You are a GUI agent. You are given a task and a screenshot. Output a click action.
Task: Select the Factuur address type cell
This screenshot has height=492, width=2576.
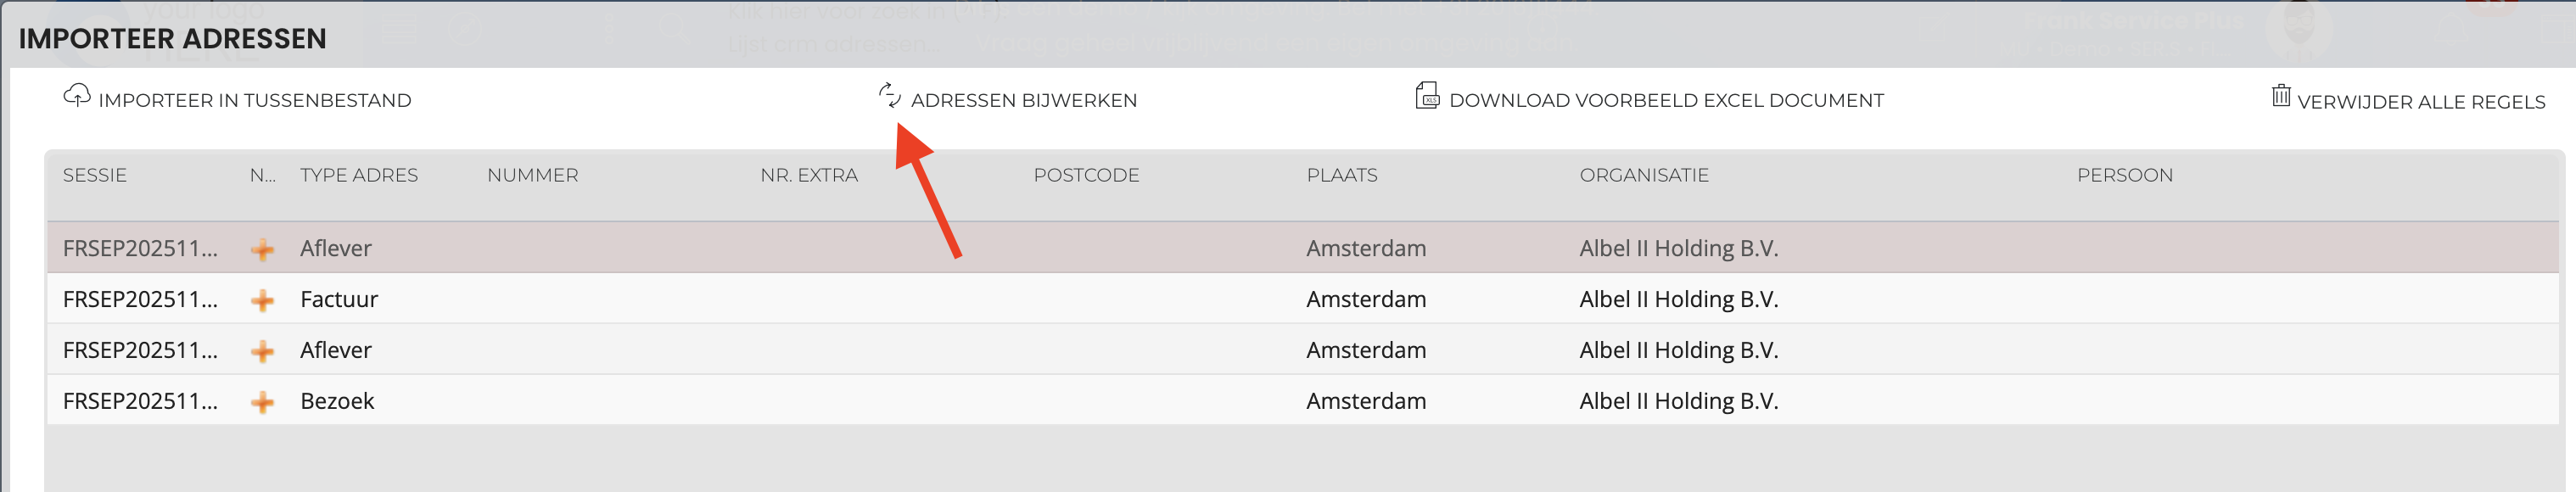tap(339, 299)
